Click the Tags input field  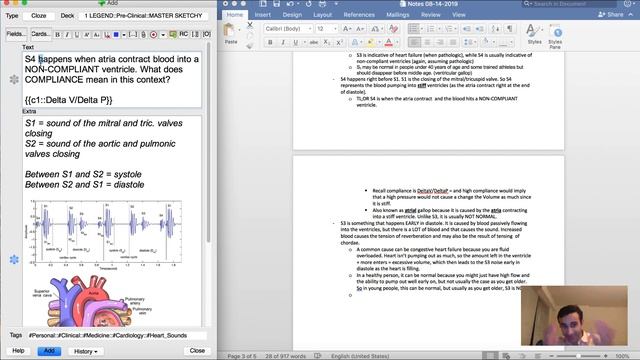117,336
